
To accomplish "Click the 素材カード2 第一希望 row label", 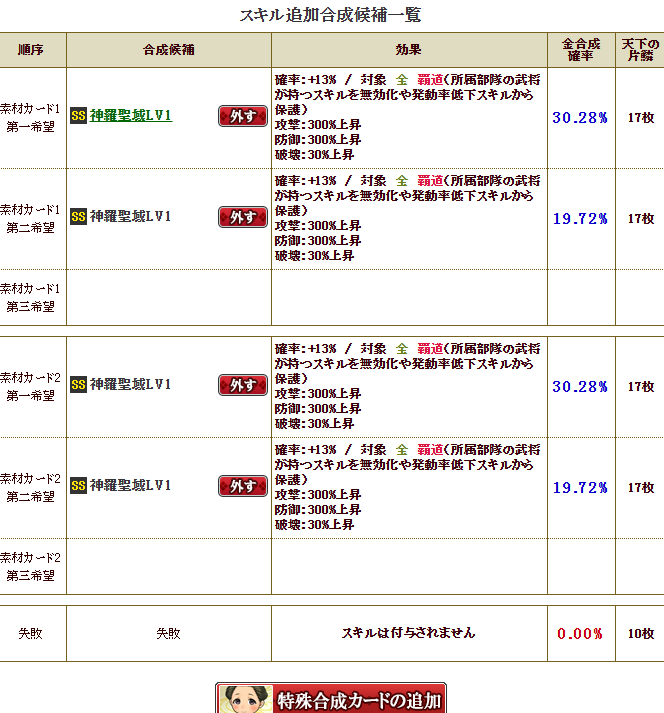I will pos(30,387).
